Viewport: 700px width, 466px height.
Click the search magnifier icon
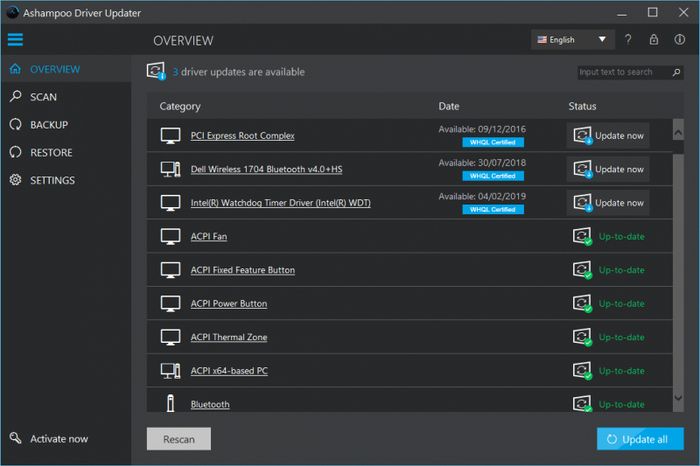click(x=676, y=72)
